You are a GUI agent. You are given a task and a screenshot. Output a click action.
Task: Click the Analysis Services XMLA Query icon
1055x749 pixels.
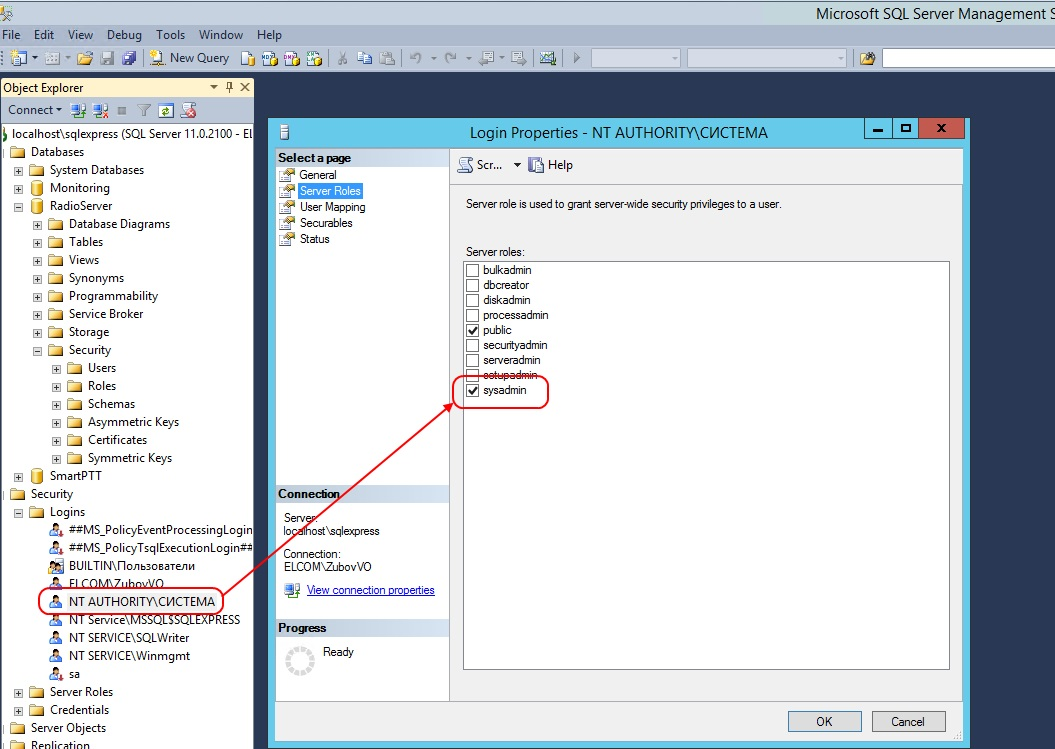click(x=314, y=59)
